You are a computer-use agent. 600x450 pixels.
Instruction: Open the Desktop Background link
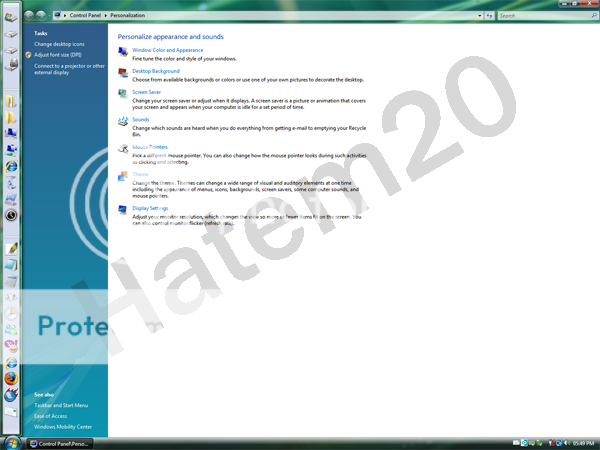pos(156,71)
